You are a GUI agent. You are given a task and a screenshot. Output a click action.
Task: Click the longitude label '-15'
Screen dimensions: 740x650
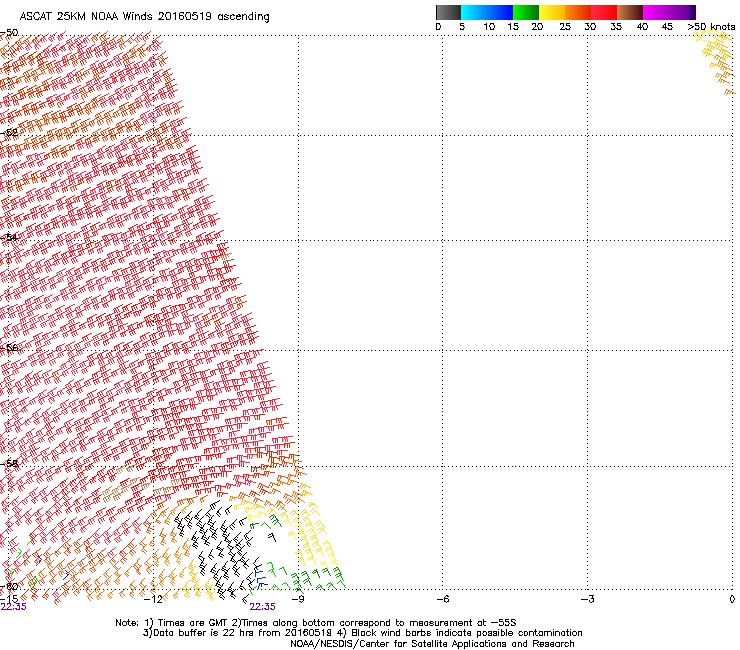pyautogui.click(x=9, y=599)
